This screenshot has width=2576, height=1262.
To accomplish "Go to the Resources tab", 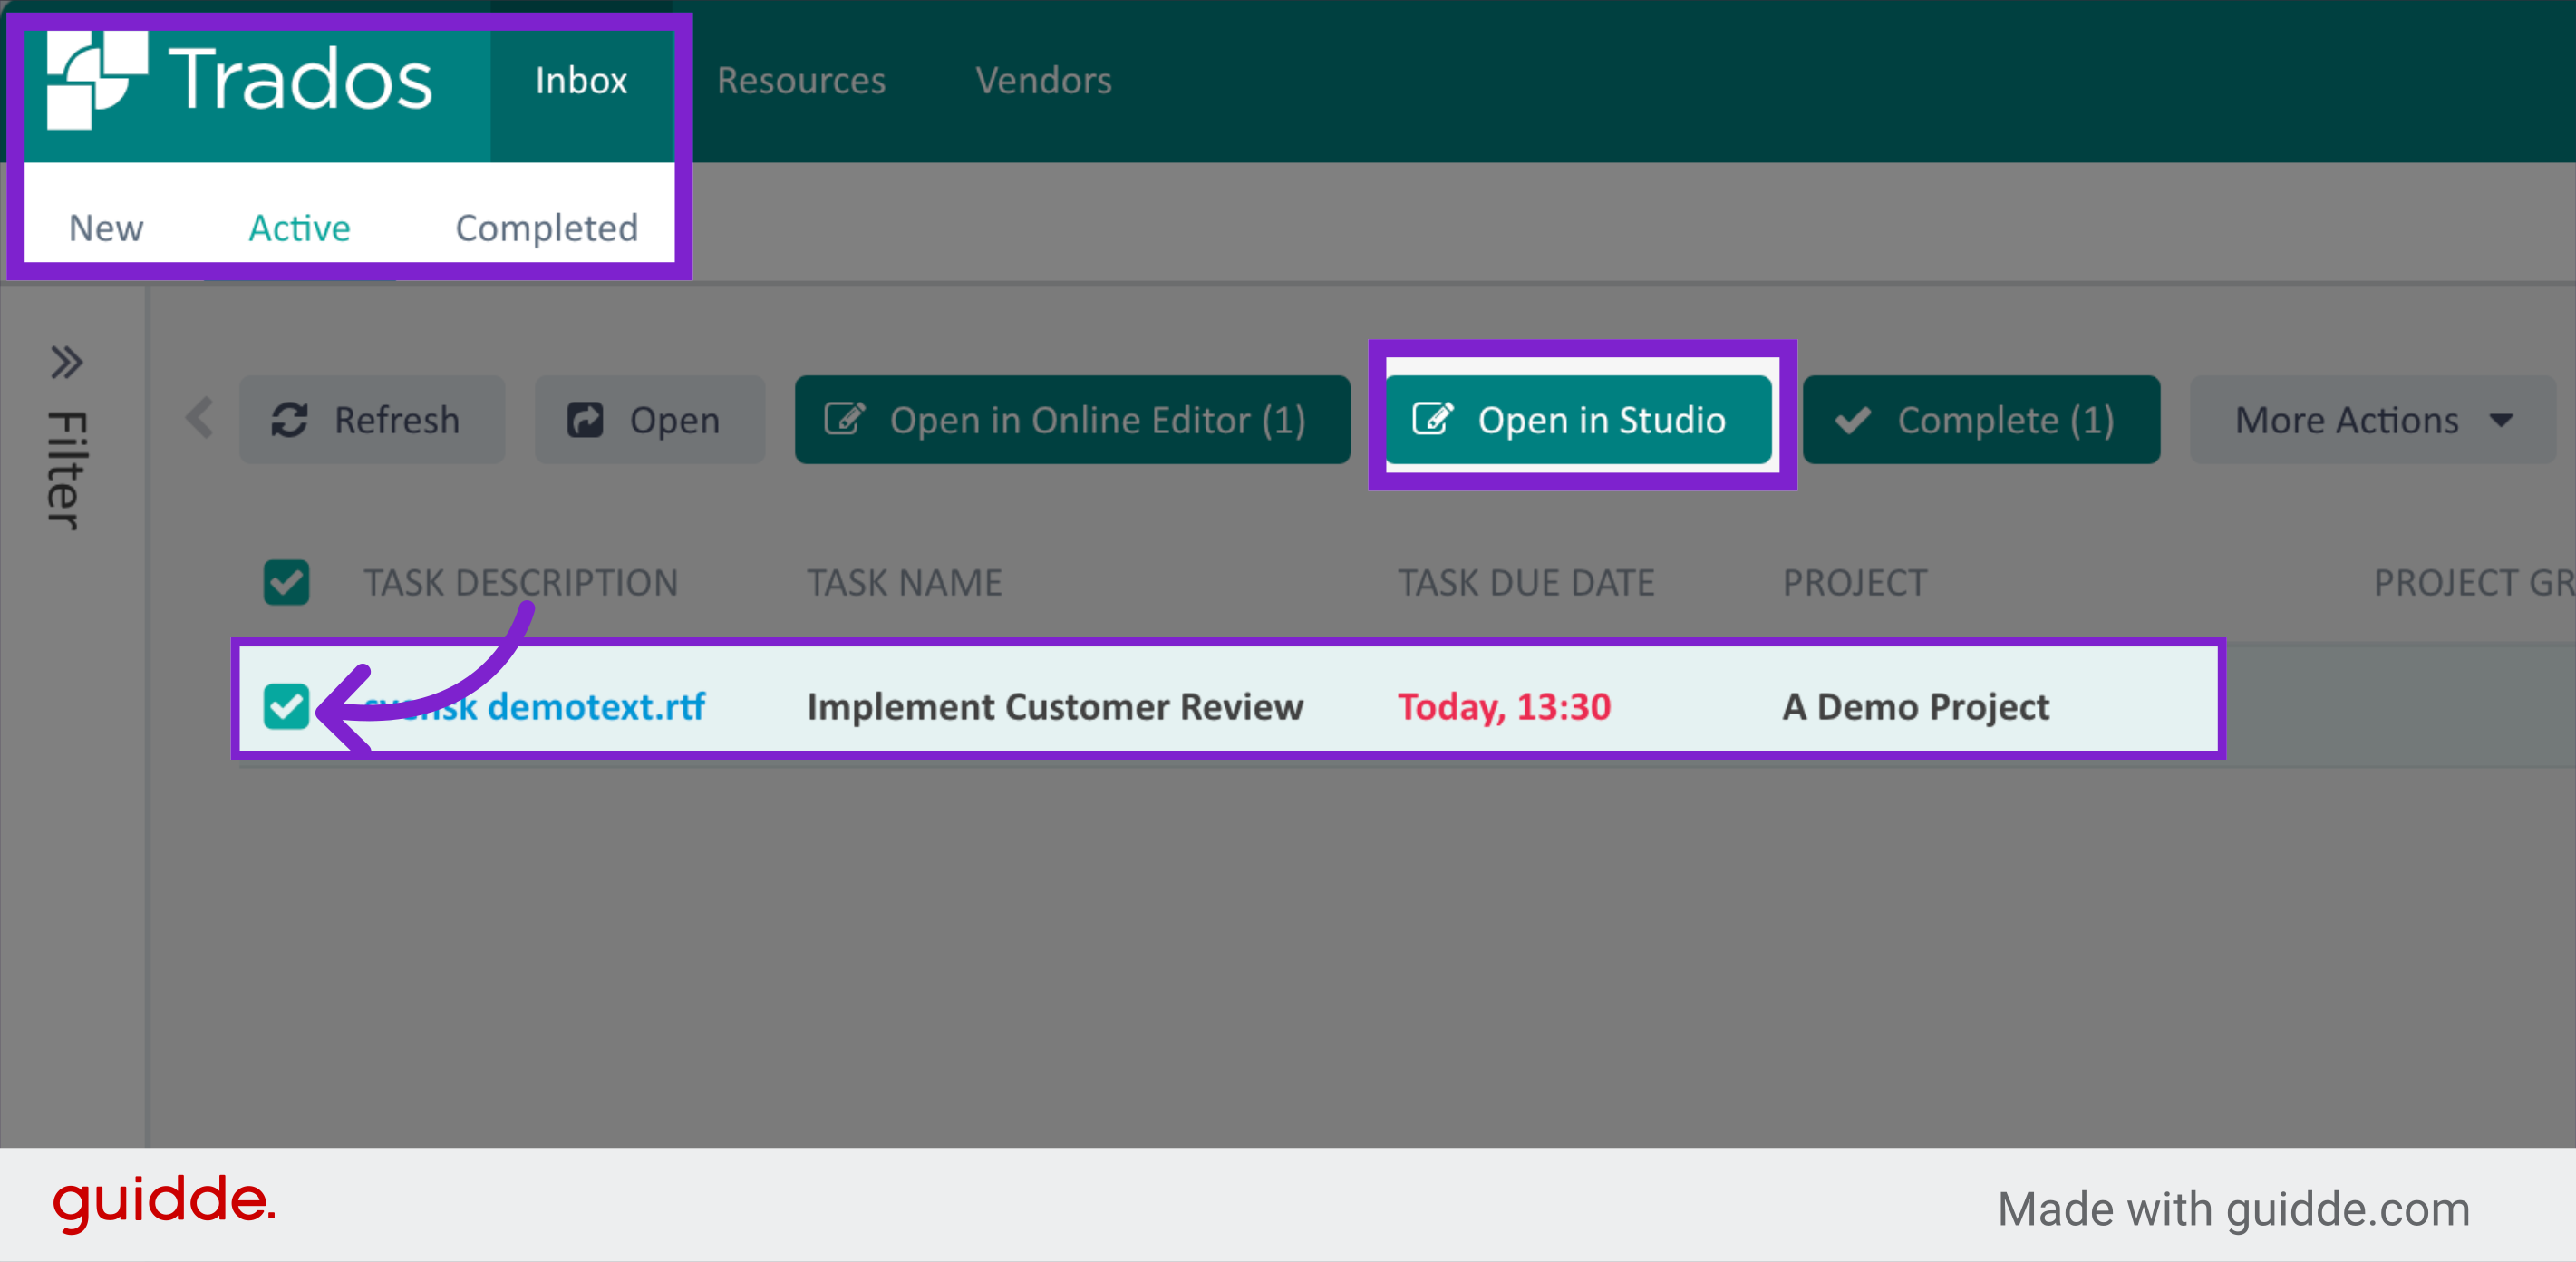I will (801, 81).
